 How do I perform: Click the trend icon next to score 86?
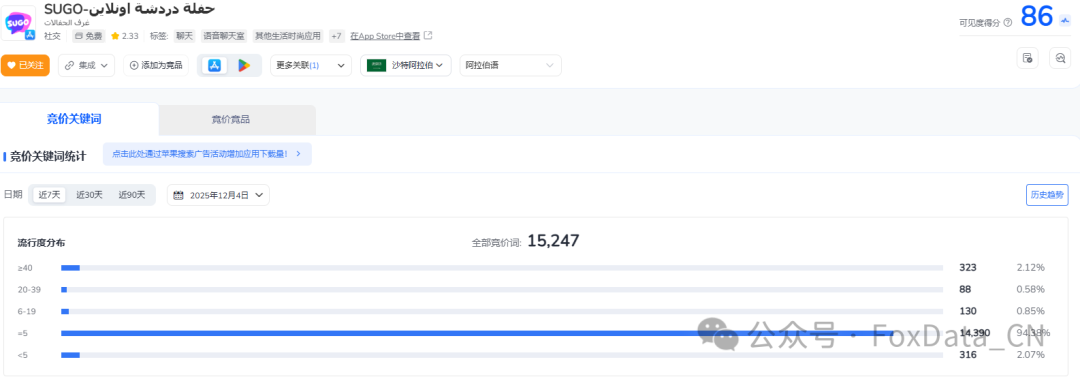pyautogui.click(x=1064, y=20)
